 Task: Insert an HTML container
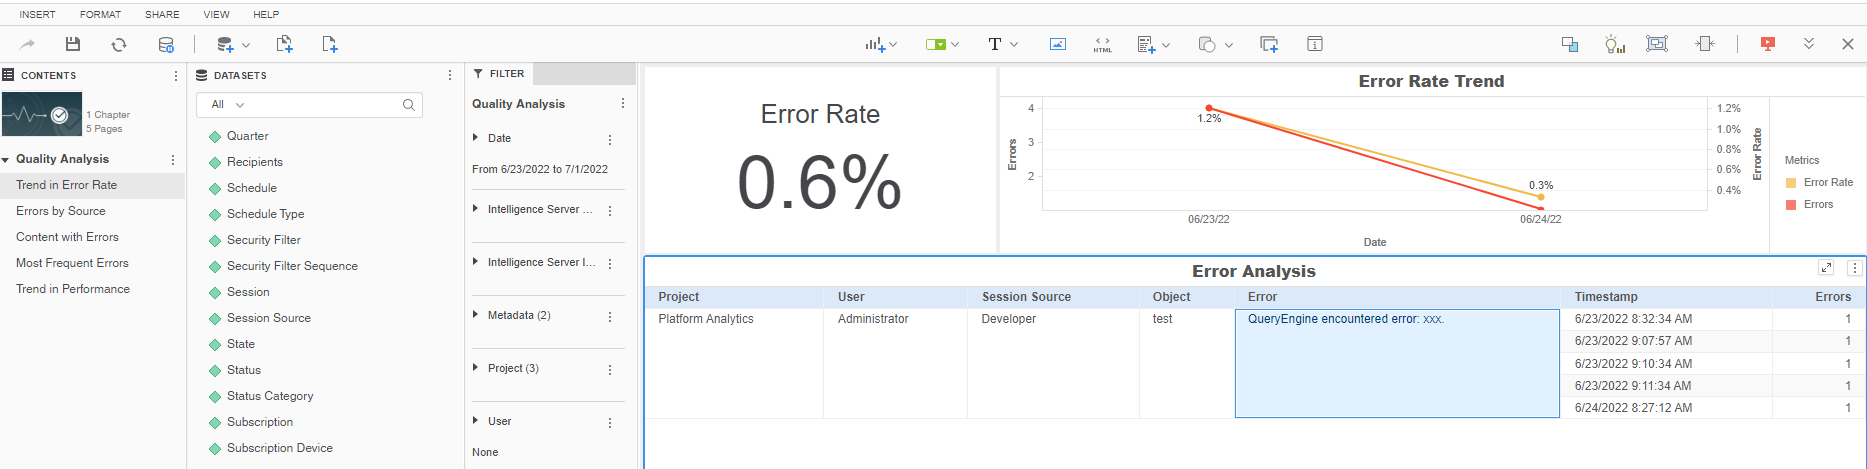pyautogui.click(x=1102, y=44)
